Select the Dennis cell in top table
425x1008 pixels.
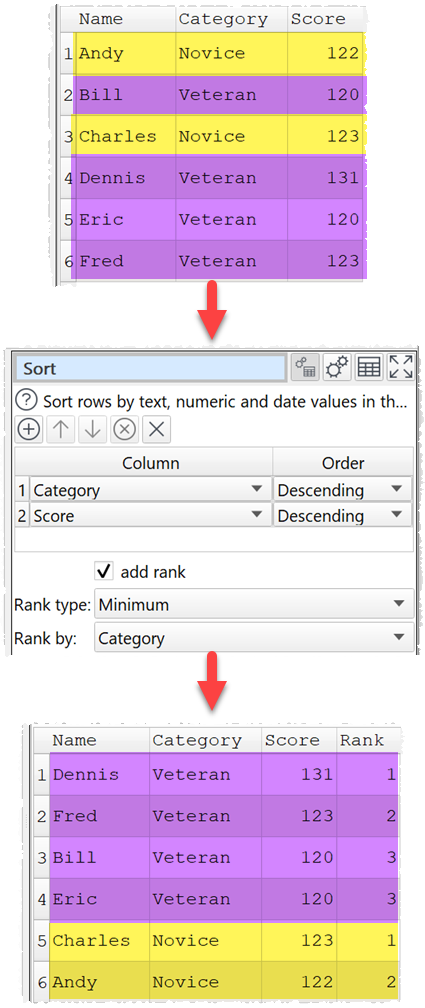pyautogui.click(x=125, y=178)
